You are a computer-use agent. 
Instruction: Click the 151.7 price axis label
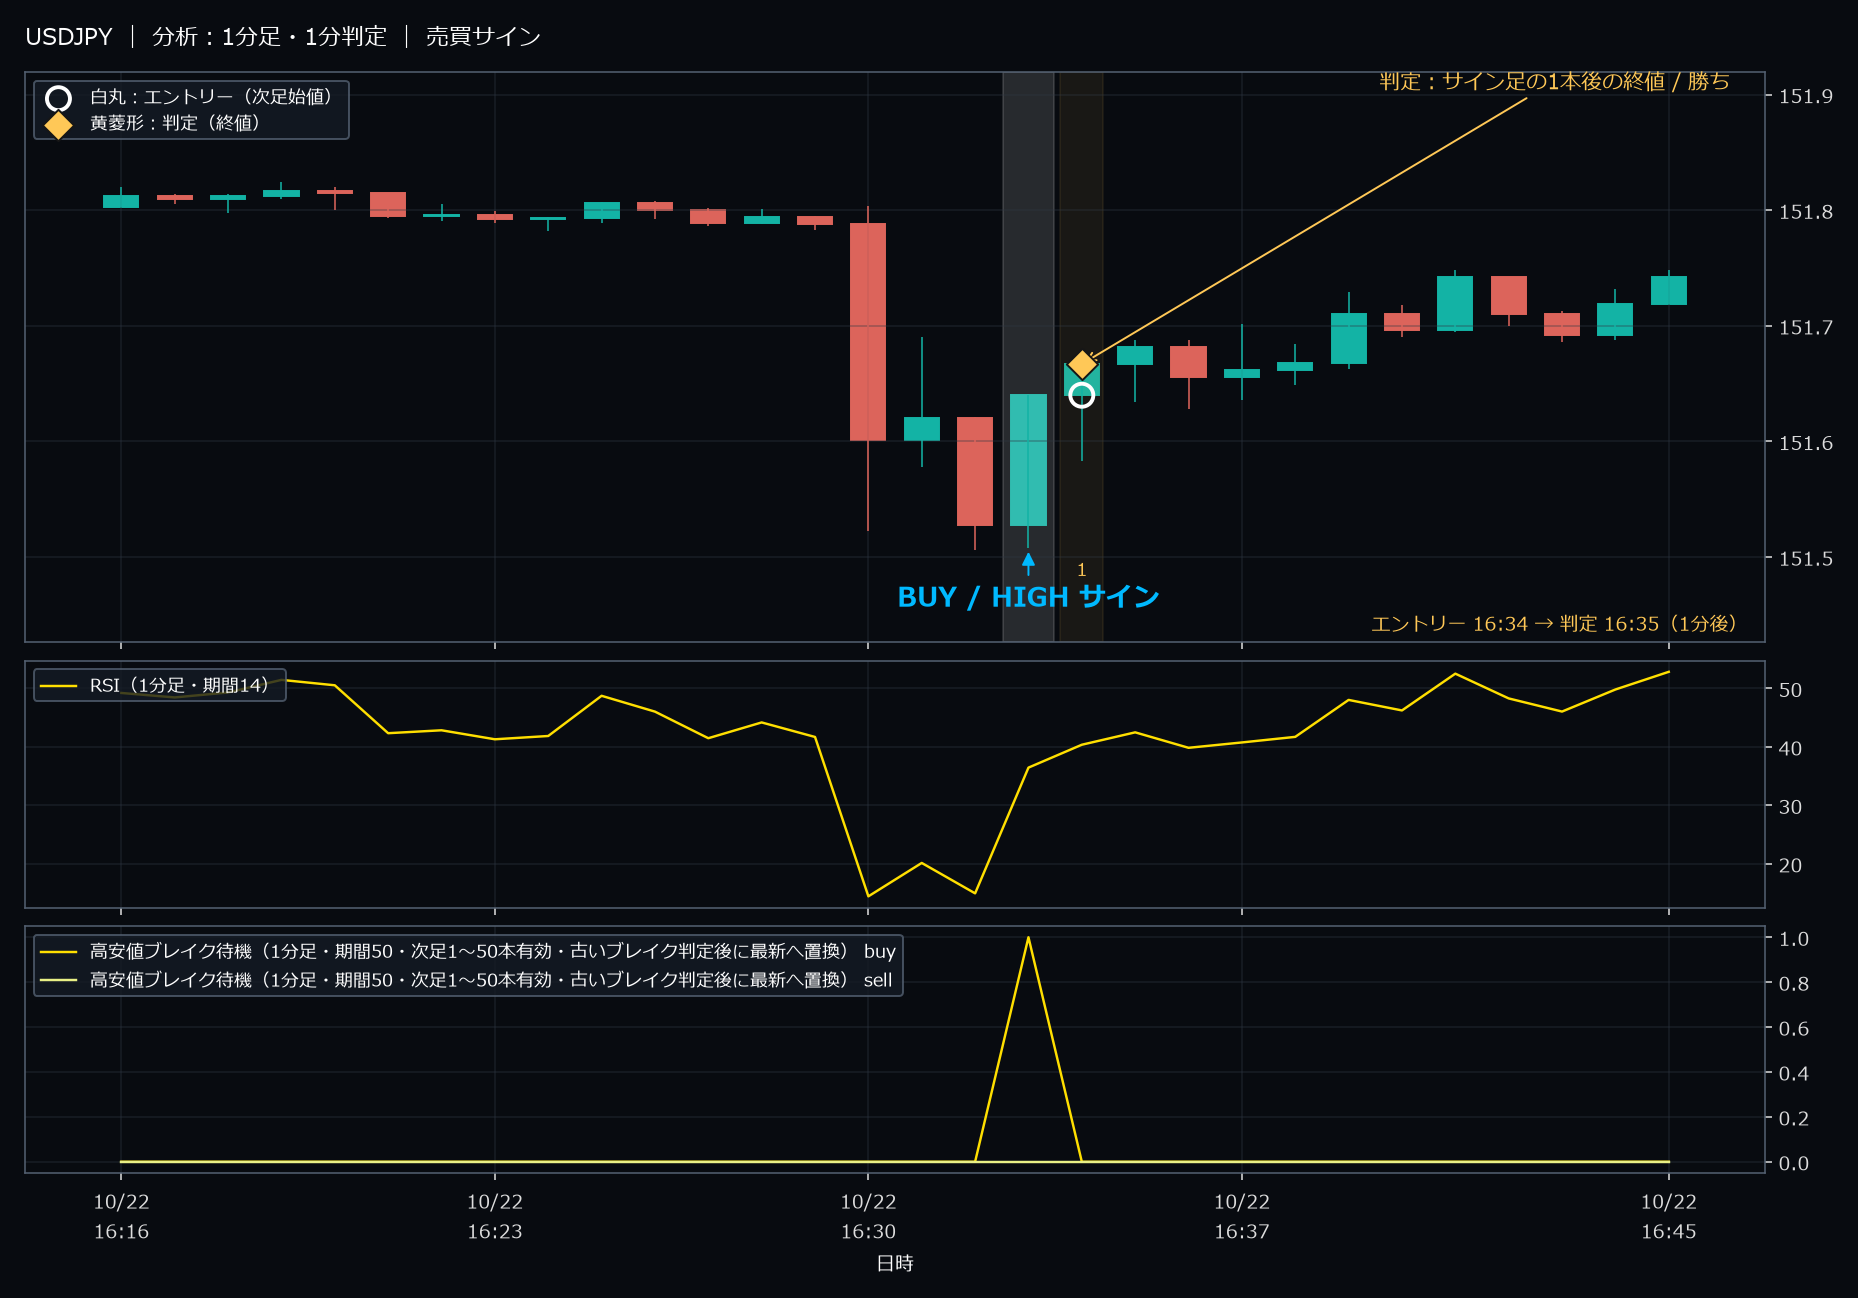1806,327
